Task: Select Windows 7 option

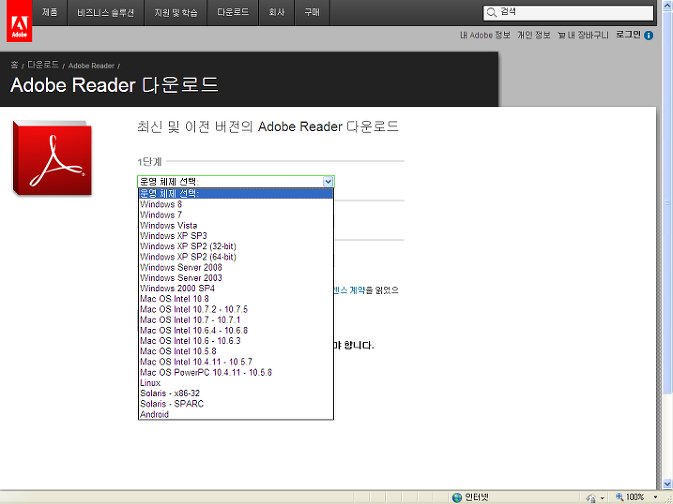Action: pyautogui.click(x=236, y=215)
